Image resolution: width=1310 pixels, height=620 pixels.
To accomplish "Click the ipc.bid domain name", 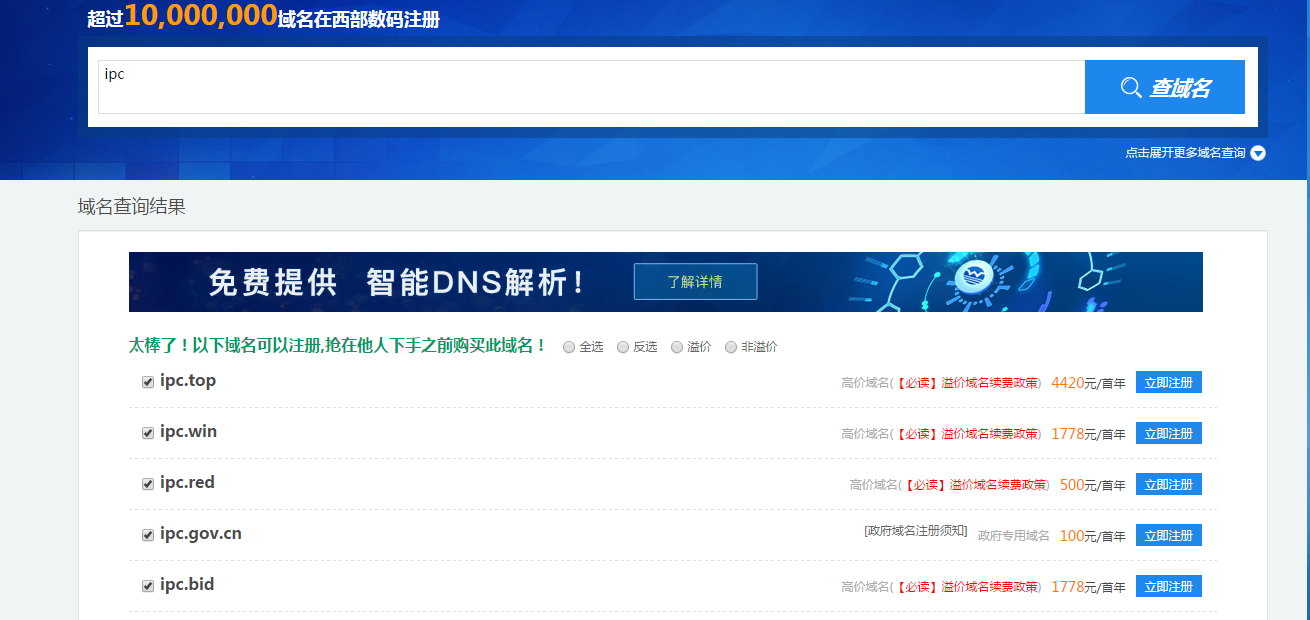I will tap(187, 585).
